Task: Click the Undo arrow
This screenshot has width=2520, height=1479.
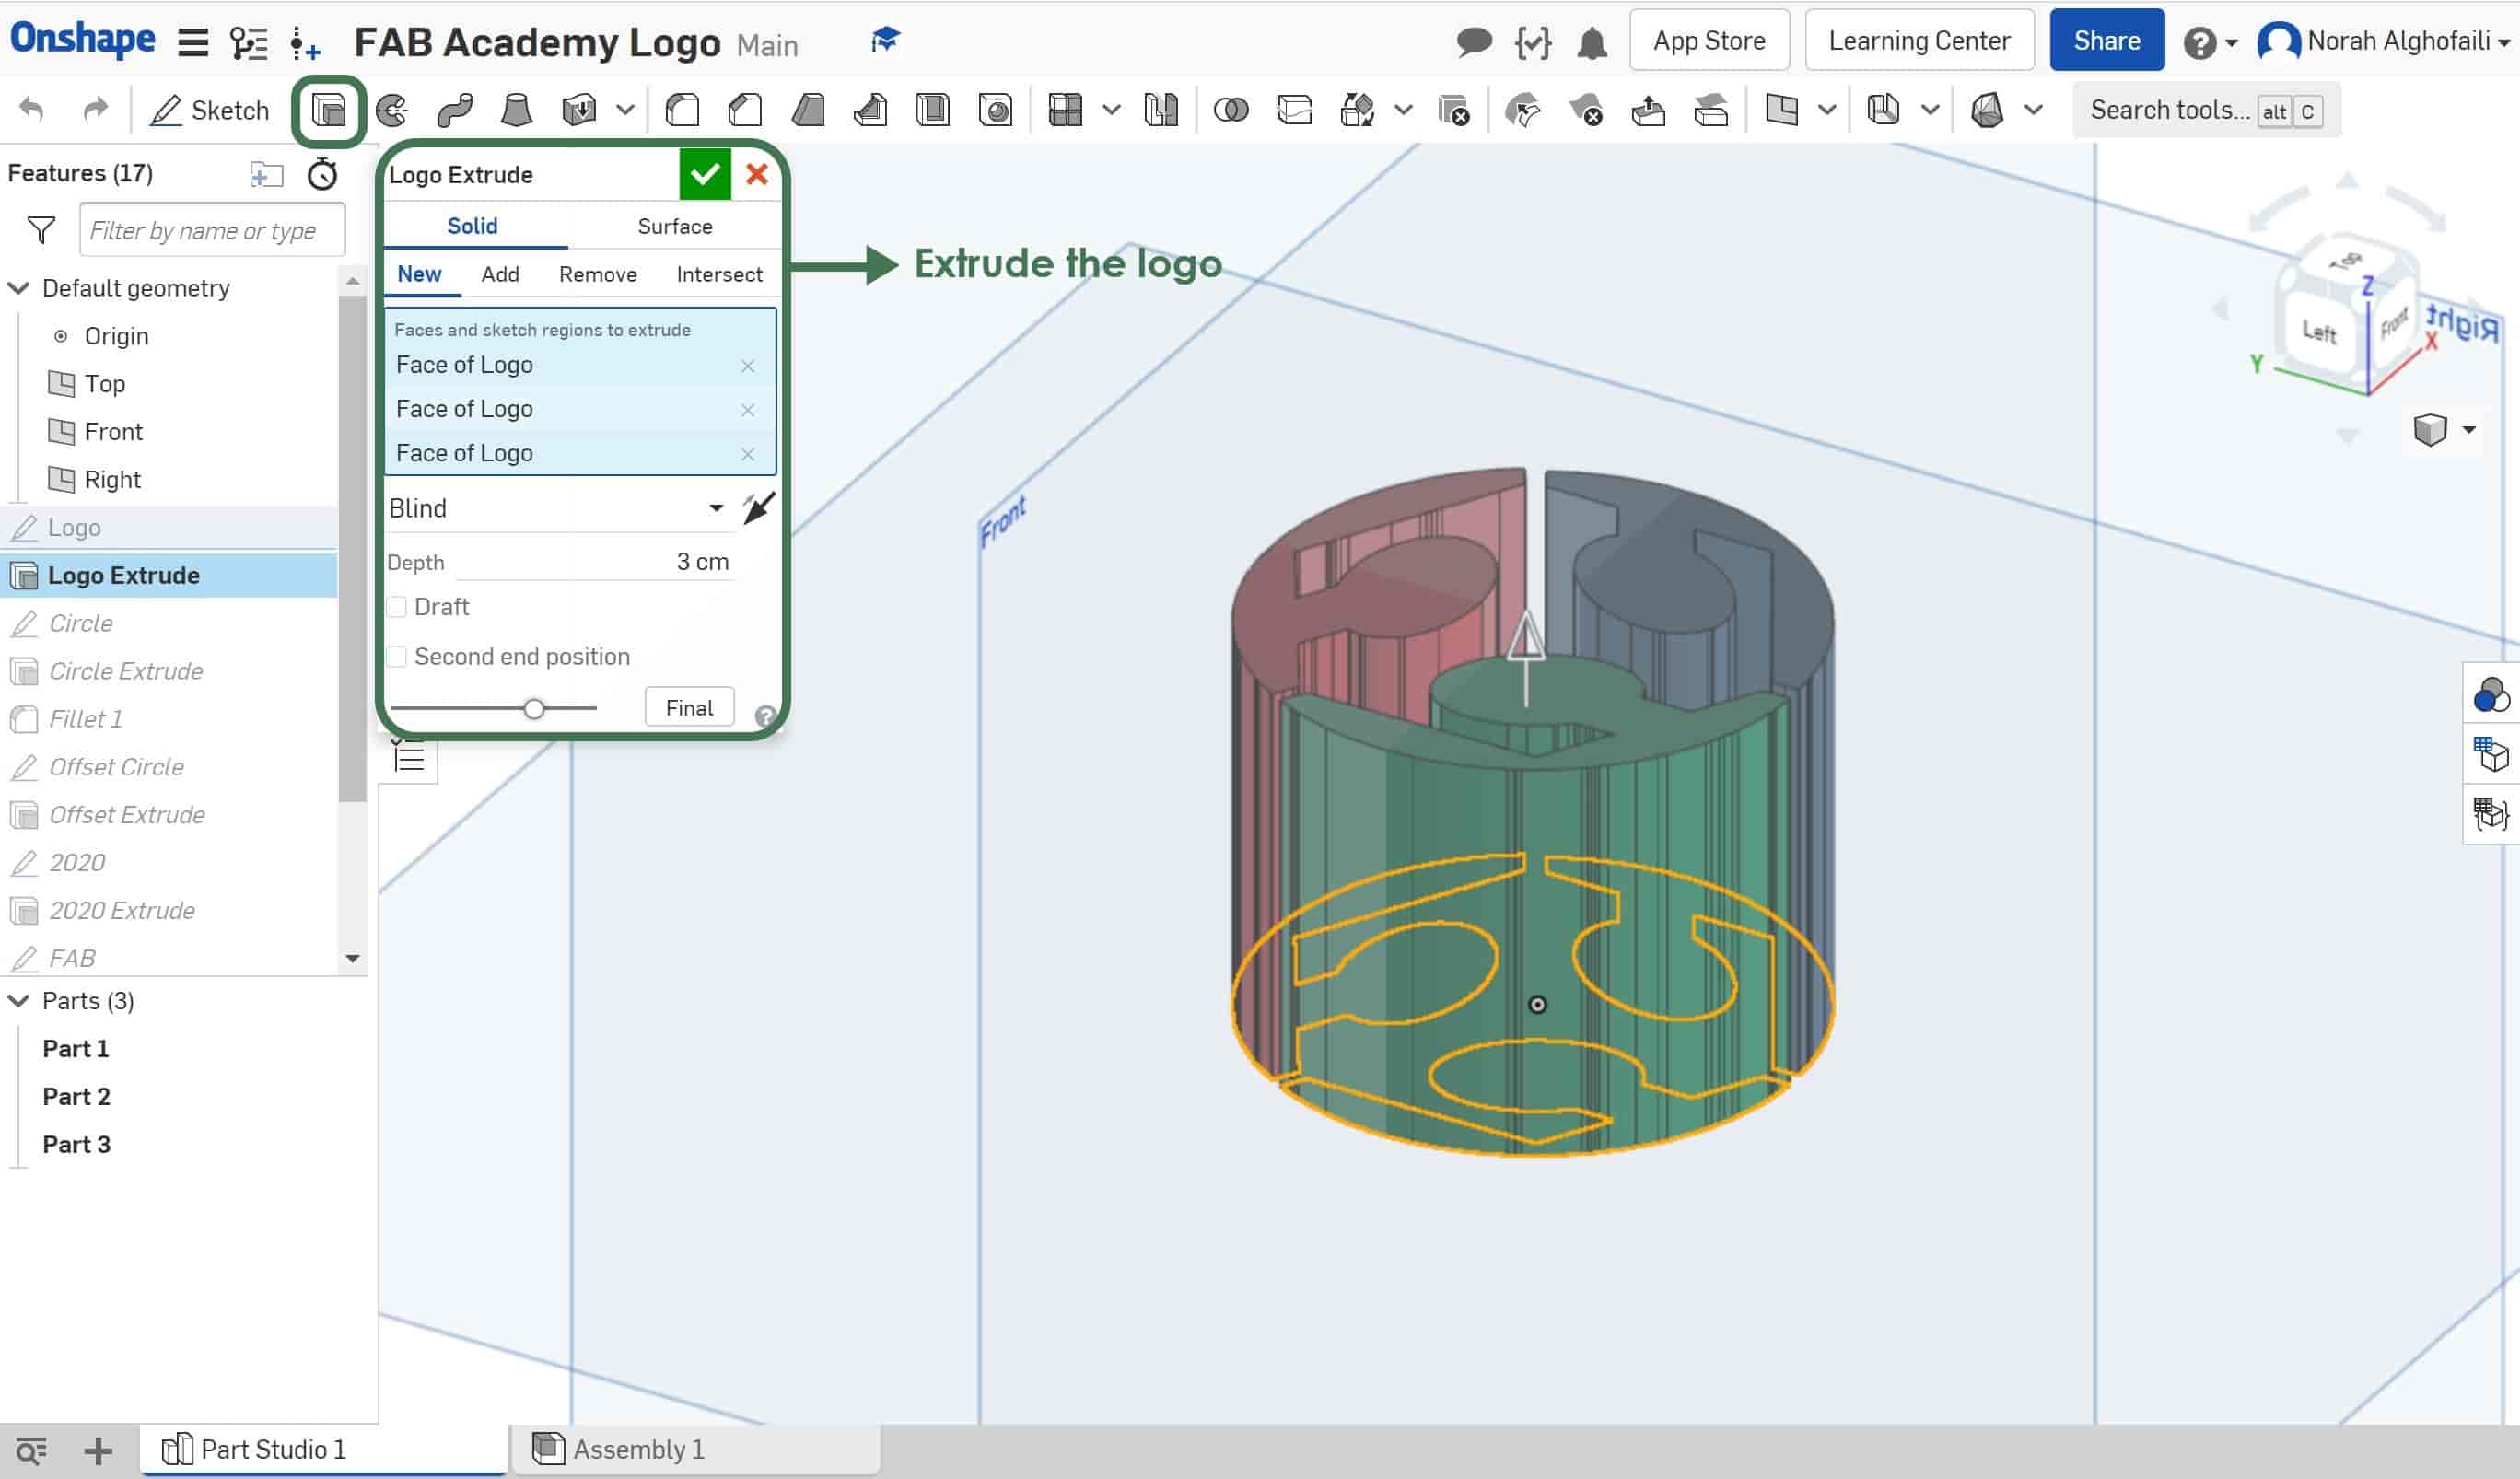Action: pos(32,109)
